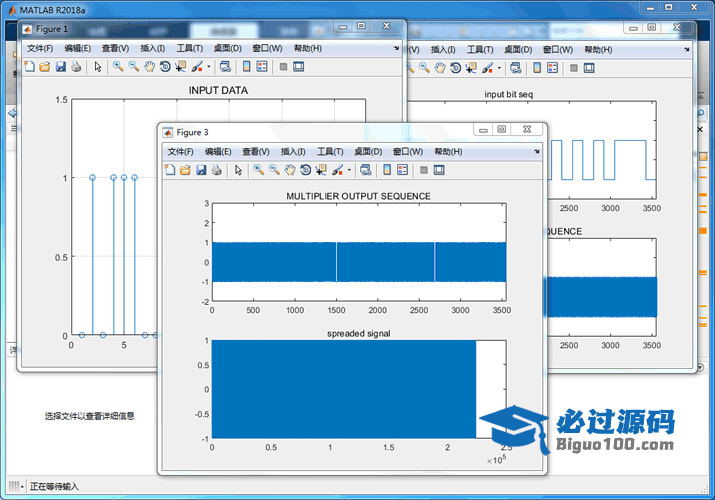Insert colorbar in Figure 3
715x500 pixels.
387,170
